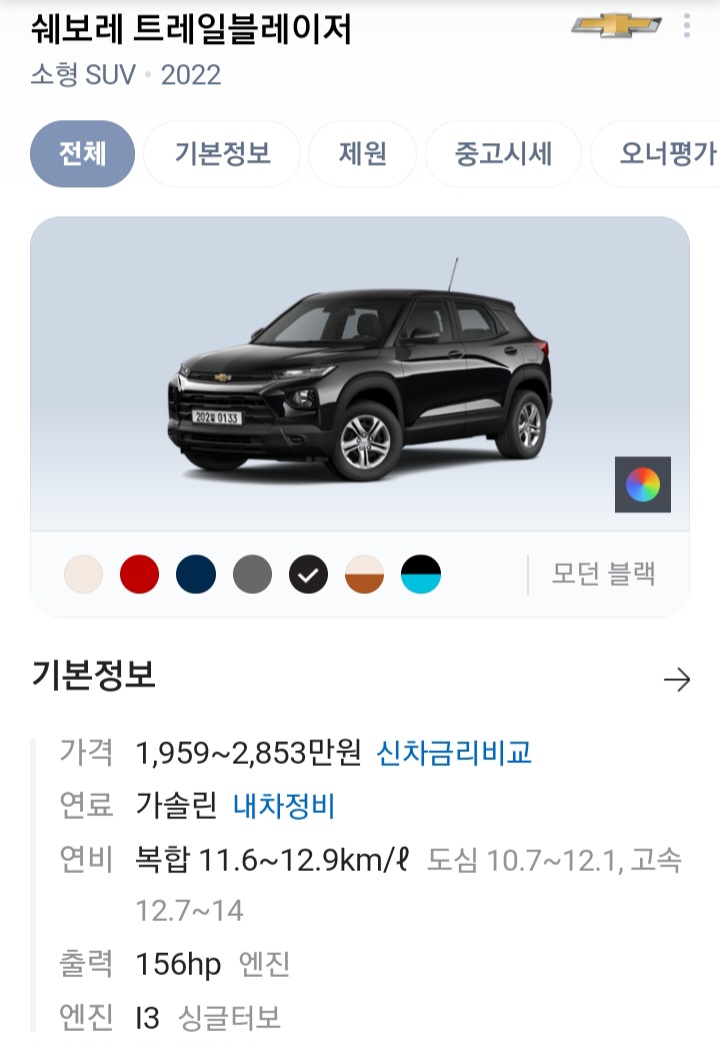720x1044 pixels.
Task: Select the white-and-orange two-tone swatch
Action: point(364,574)
